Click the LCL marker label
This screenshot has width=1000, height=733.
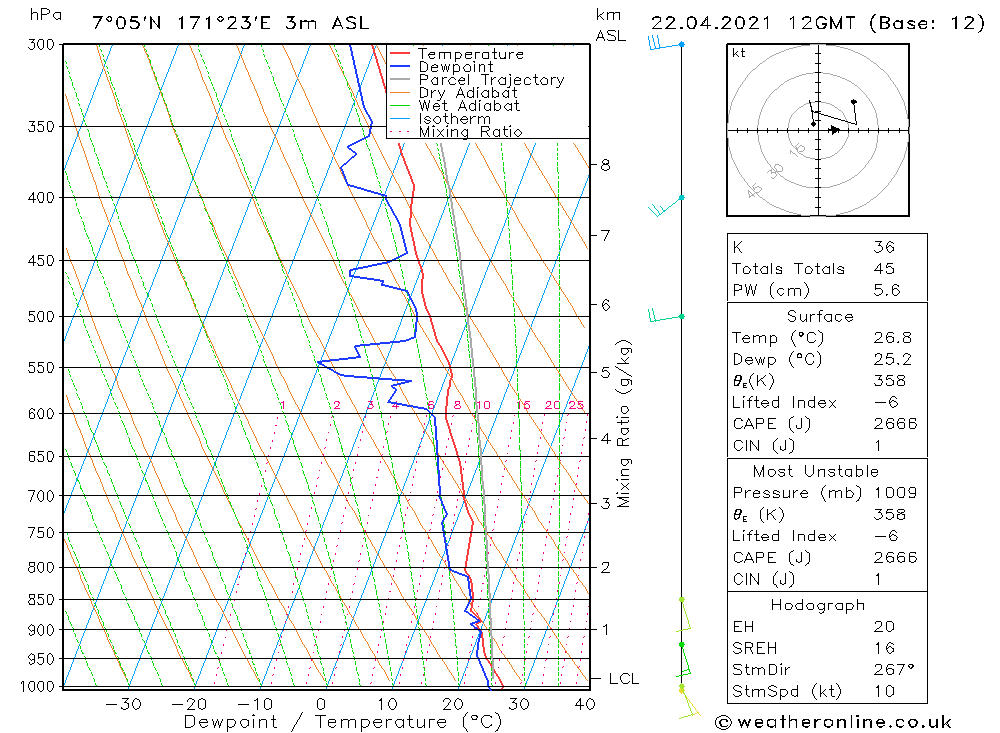623,679
